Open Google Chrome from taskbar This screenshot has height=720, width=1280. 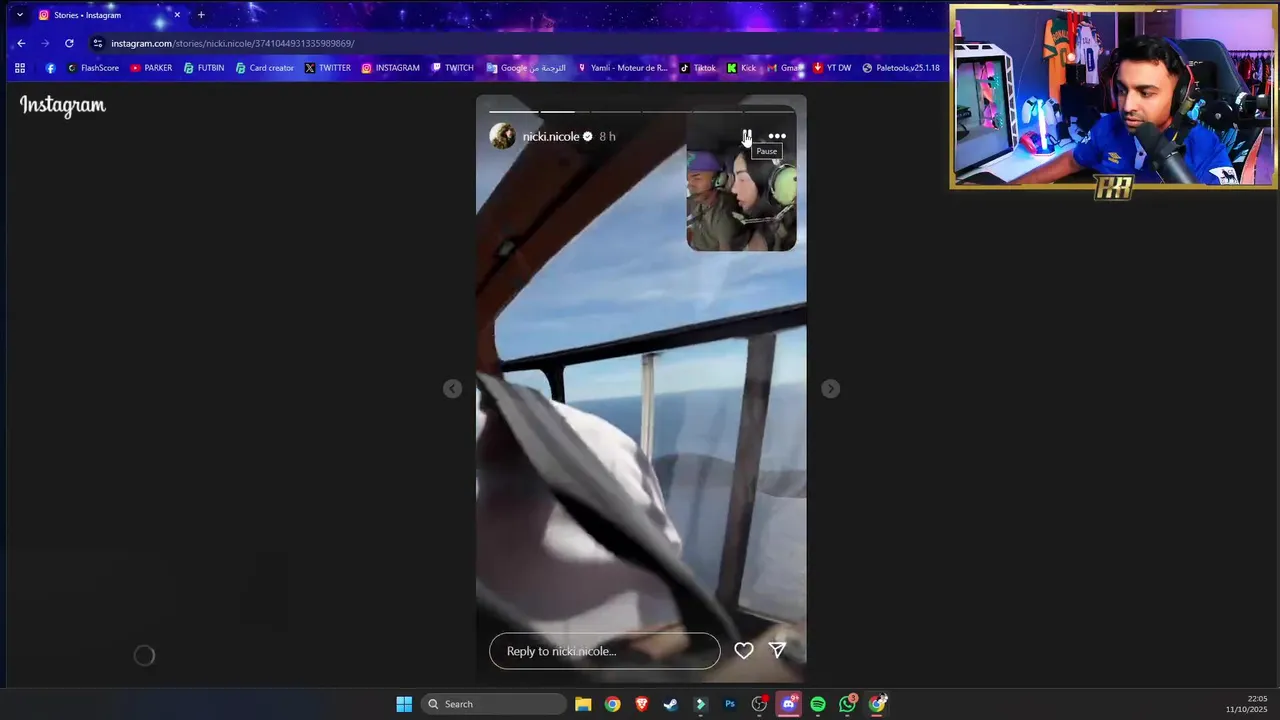pos(612,704)
